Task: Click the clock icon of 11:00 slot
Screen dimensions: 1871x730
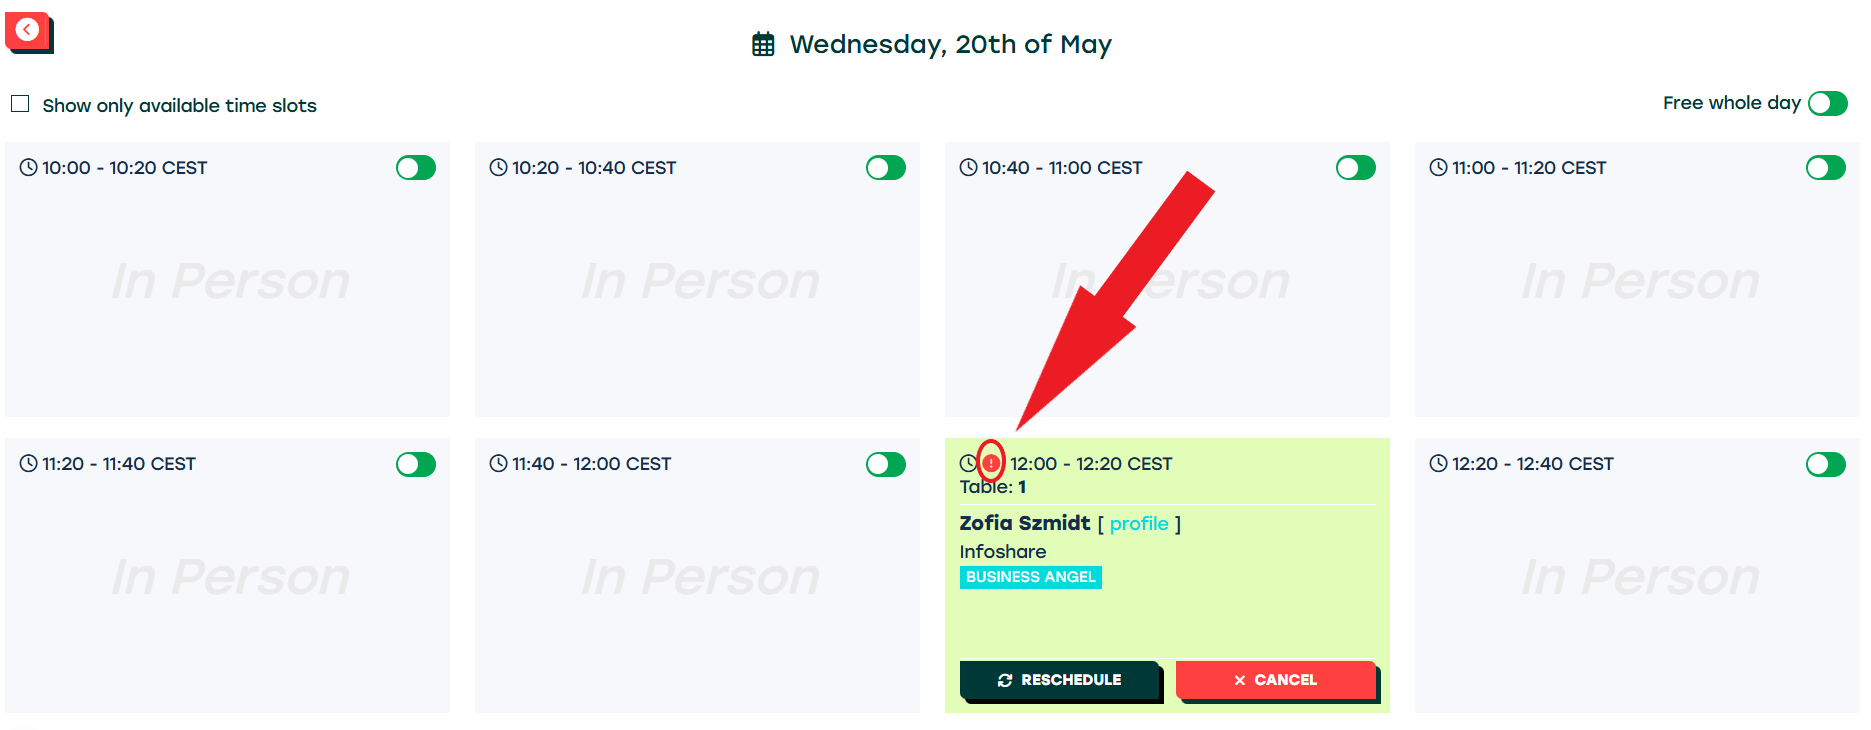Action: click(x=1438, y=168)
